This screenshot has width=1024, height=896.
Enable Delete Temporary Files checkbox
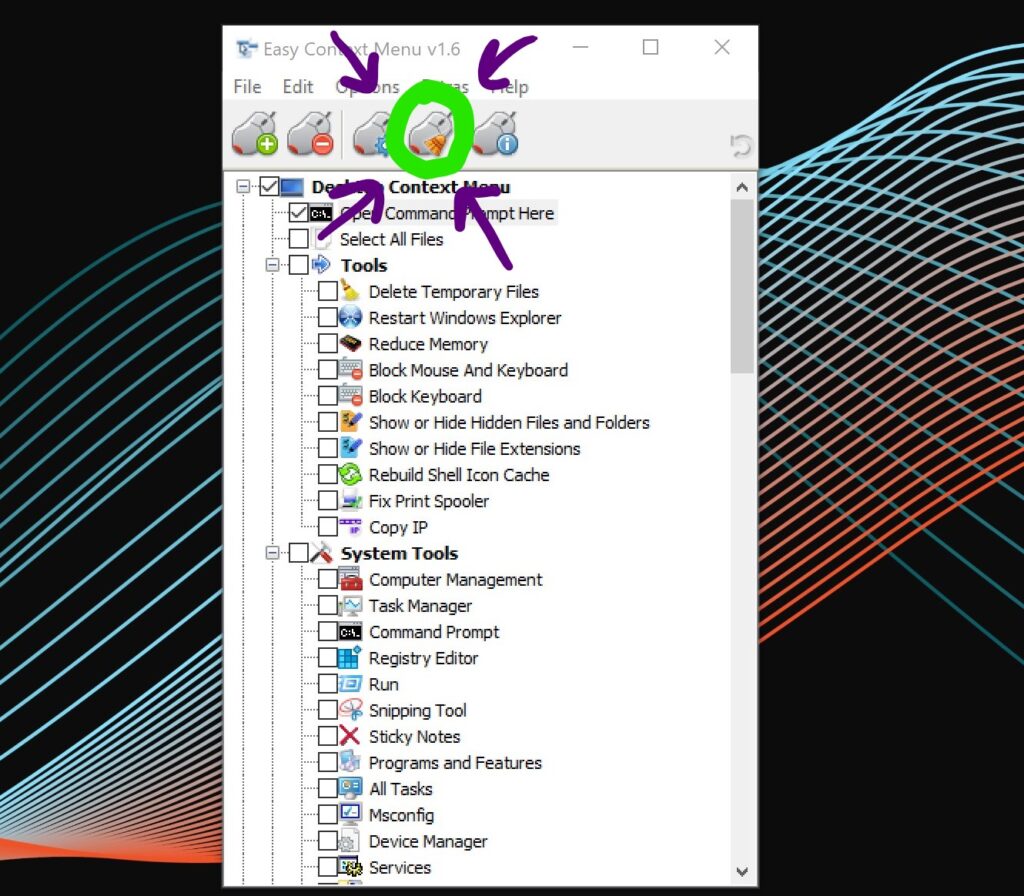click(x=328, y=291)
